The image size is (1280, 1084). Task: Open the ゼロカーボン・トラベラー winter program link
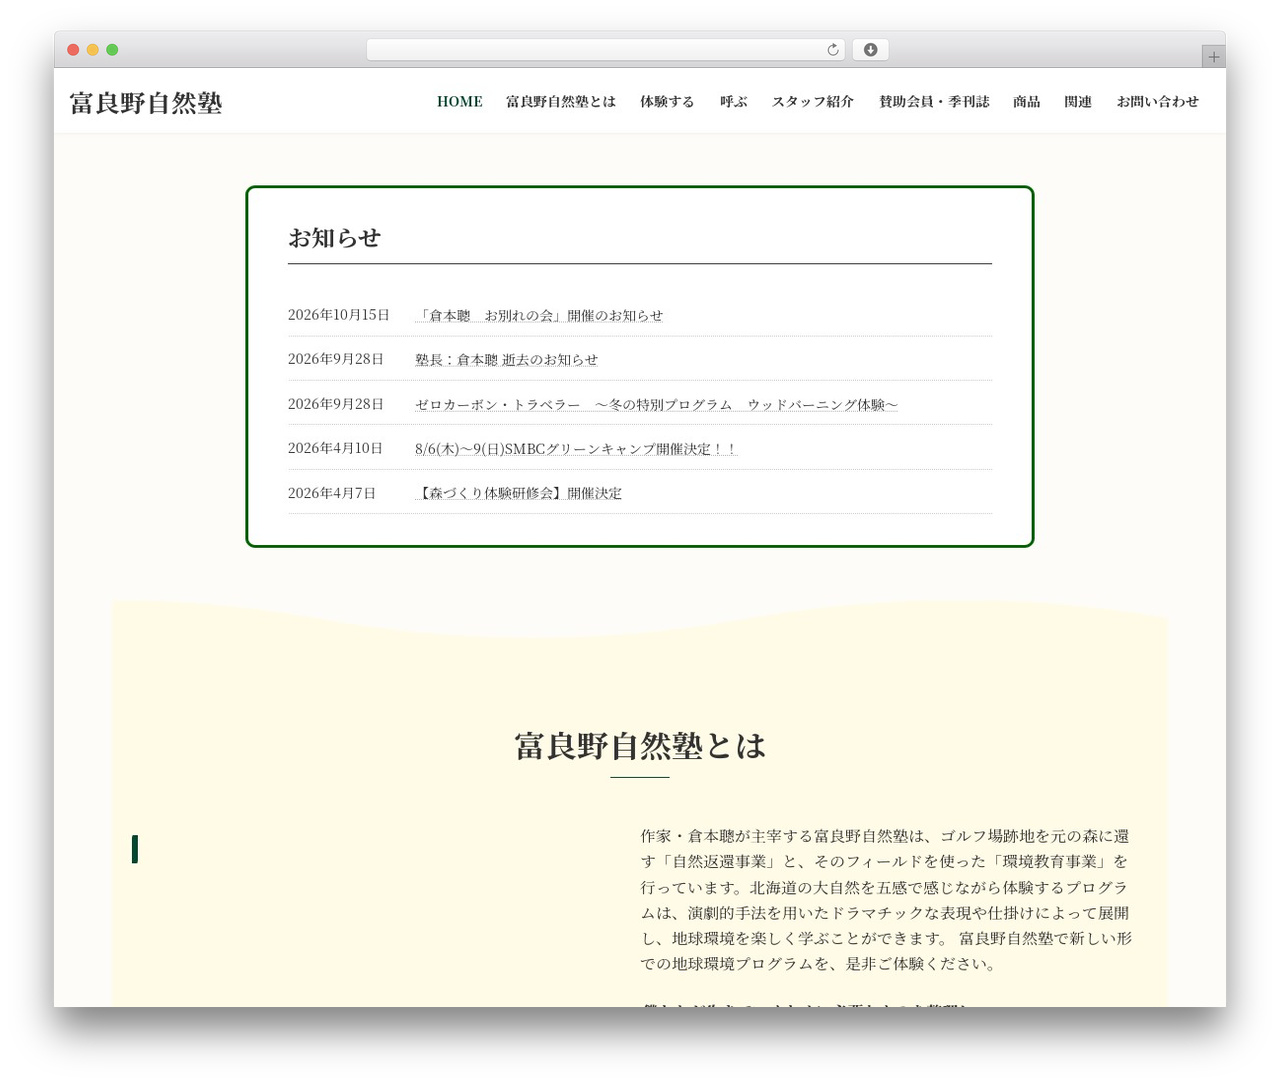click(656, 404)
